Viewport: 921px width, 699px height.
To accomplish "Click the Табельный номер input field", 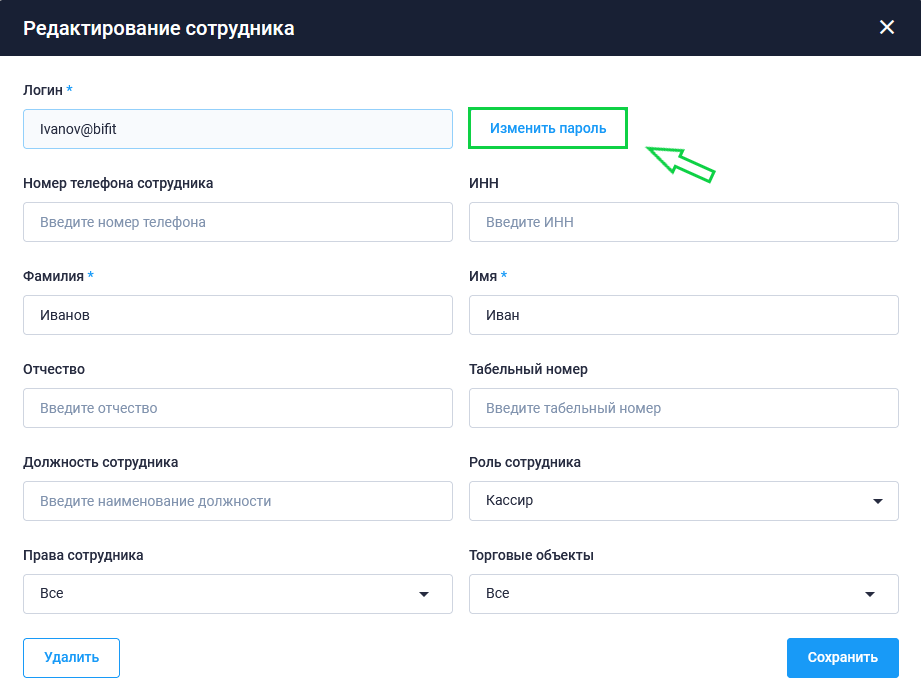I will 684,408.
